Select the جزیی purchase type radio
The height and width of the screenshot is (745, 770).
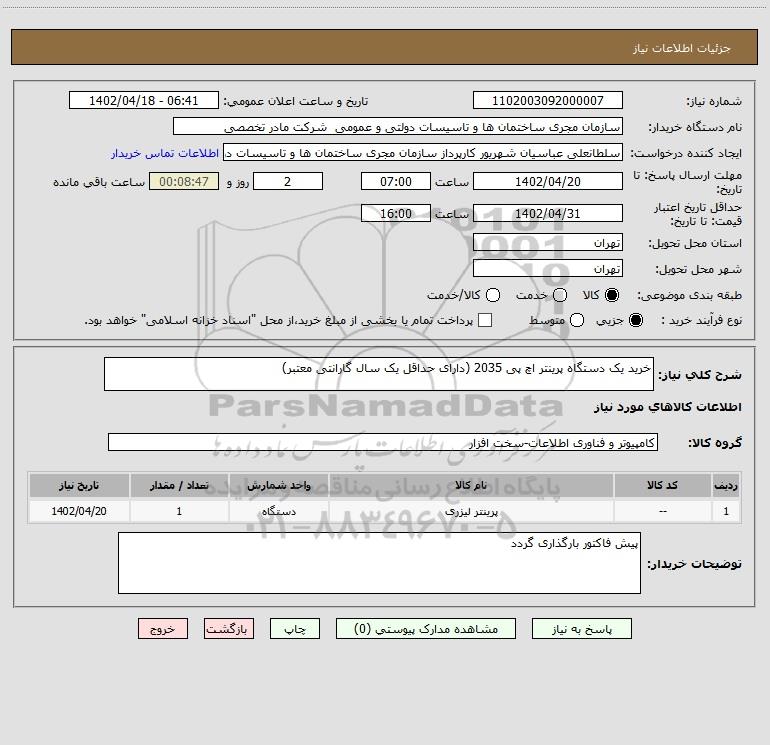(636, 320)
